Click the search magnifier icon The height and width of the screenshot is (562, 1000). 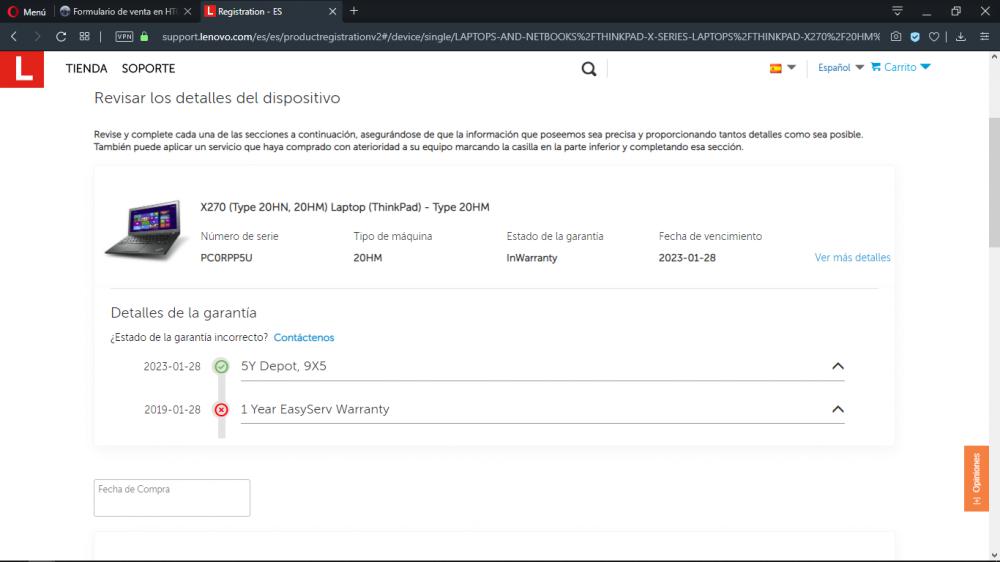click(x=589, y=69)
